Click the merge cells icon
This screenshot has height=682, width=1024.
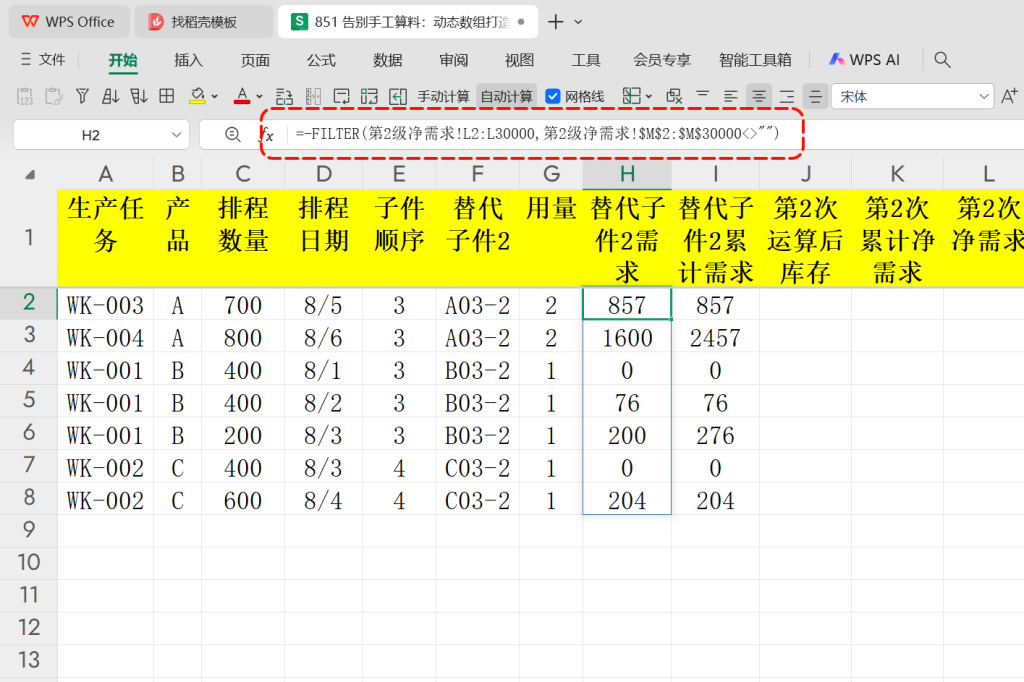370,97
